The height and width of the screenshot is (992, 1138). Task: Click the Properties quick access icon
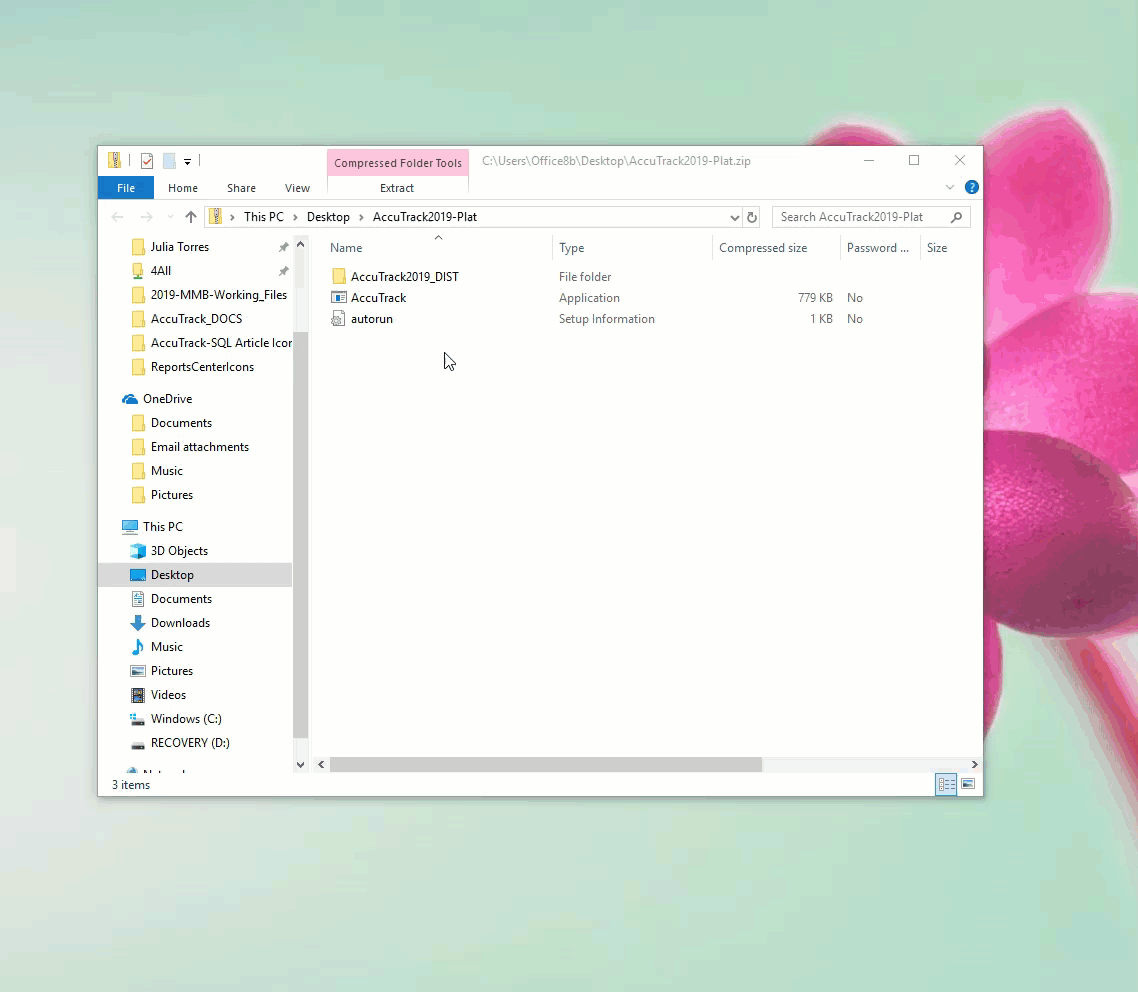pyautogui.click(x=147, y=161)
